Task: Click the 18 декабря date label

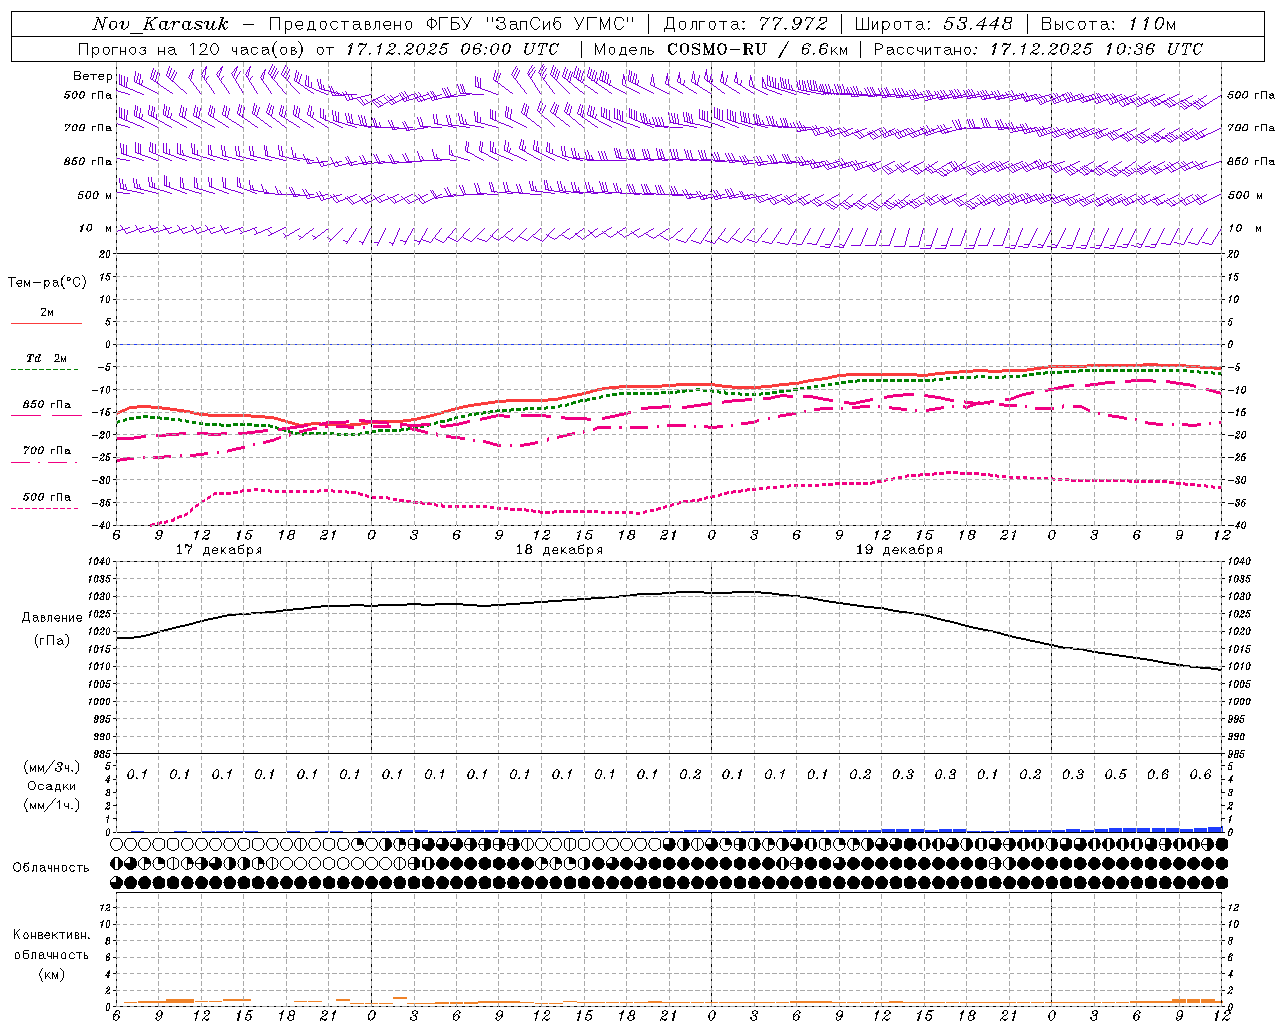Action: pos(559,550)
